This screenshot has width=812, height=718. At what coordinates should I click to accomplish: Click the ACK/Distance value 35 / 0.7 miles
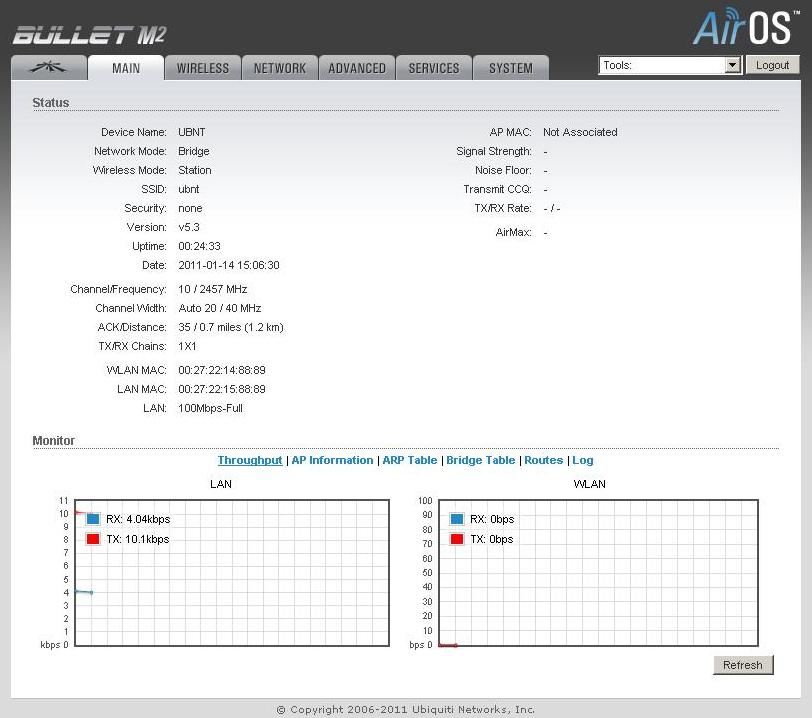click(x=231, y=327)
